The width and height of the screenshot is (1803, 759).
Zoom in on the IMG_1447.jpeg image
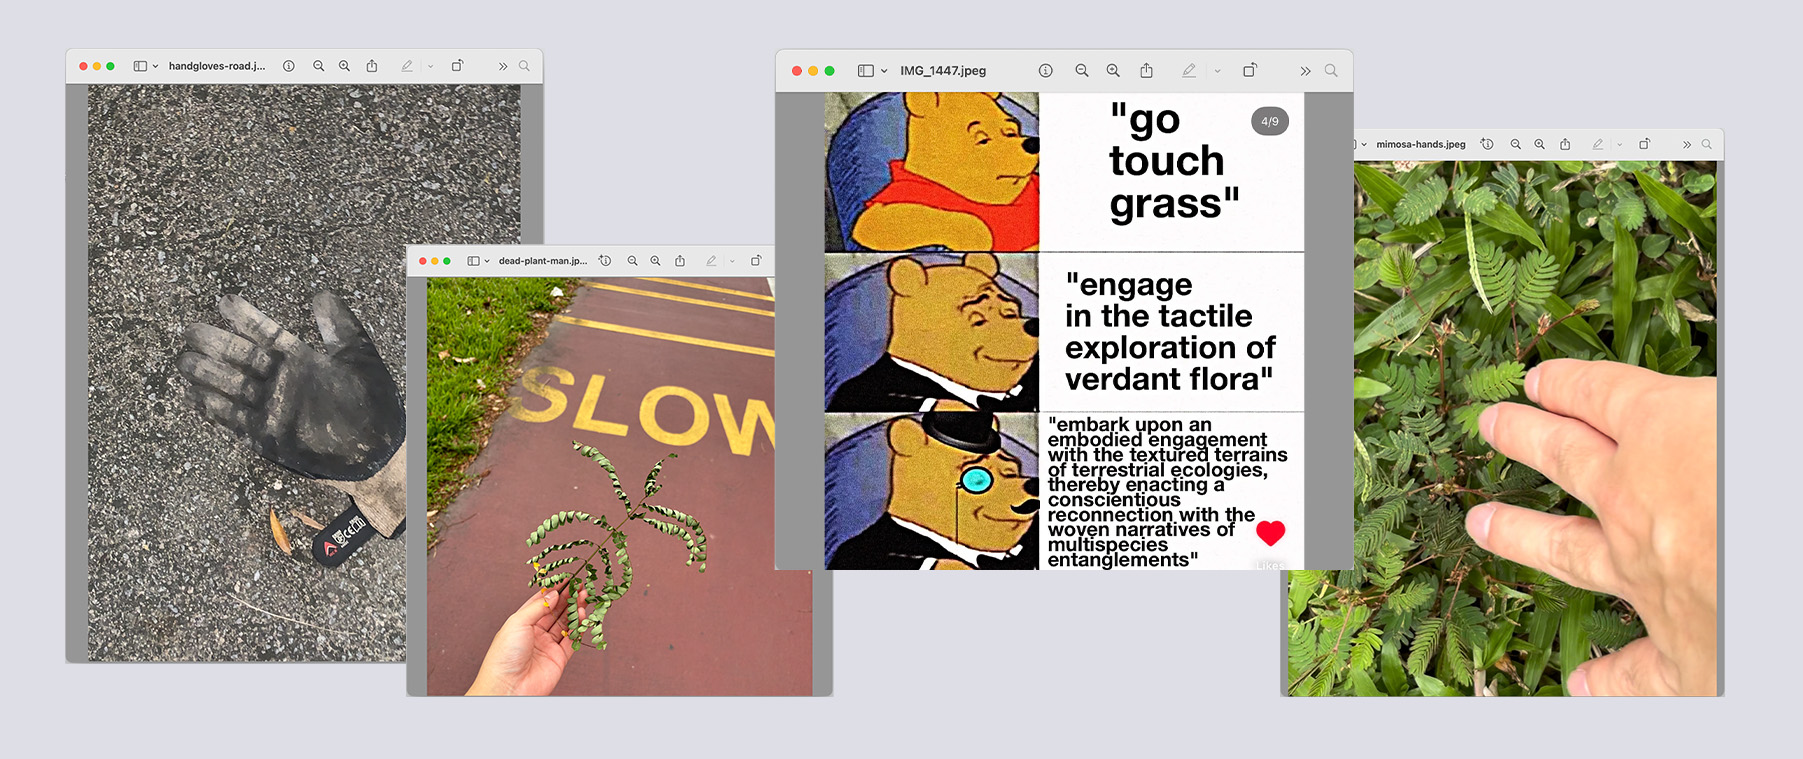pos(1113,71)
